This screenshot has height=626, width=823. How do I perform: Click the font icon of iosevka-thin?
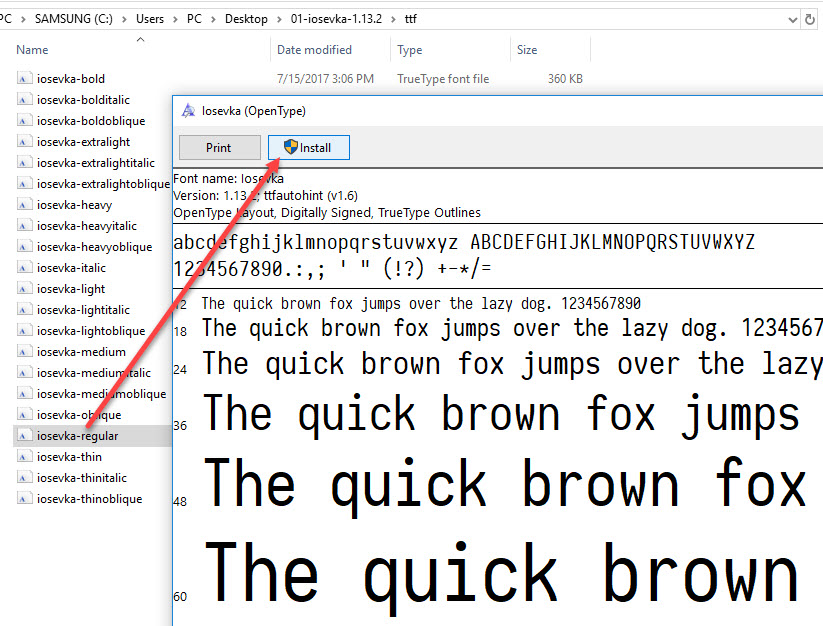(x=23, y=457)
